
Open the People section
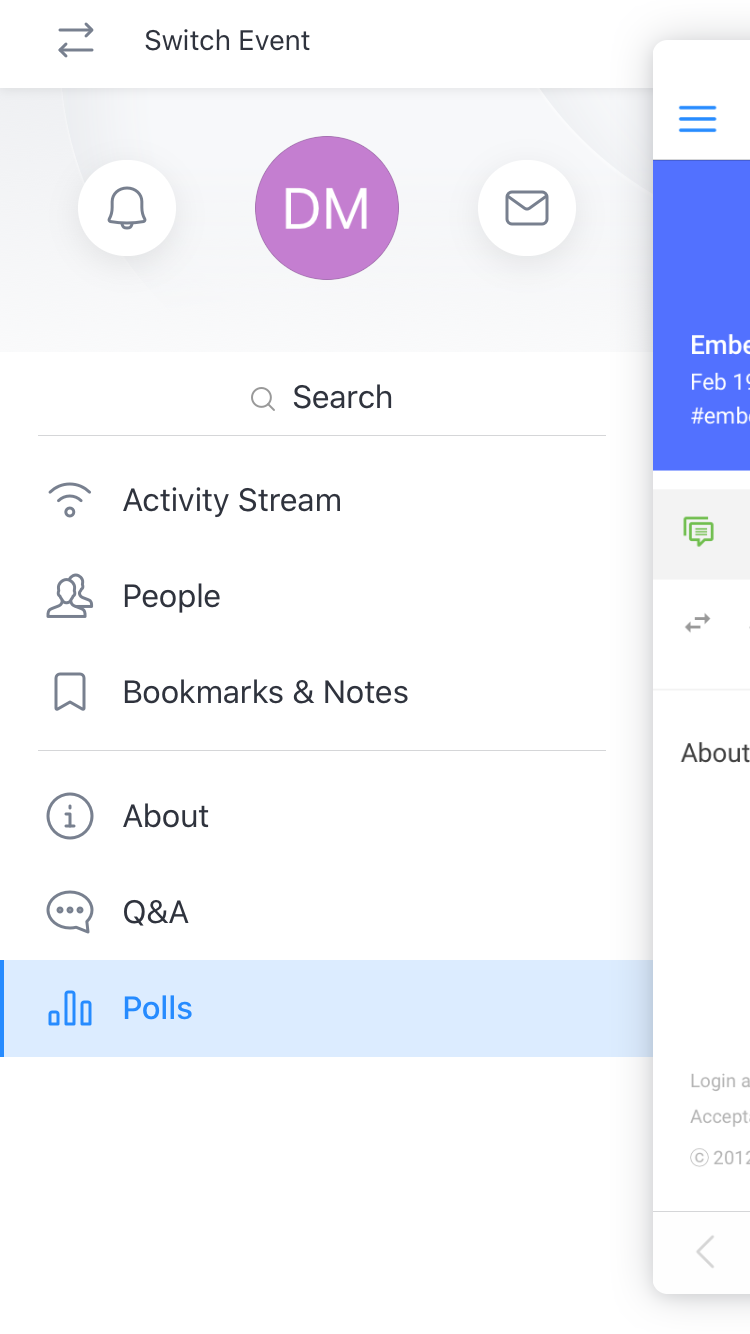click(x=326, y=596)
